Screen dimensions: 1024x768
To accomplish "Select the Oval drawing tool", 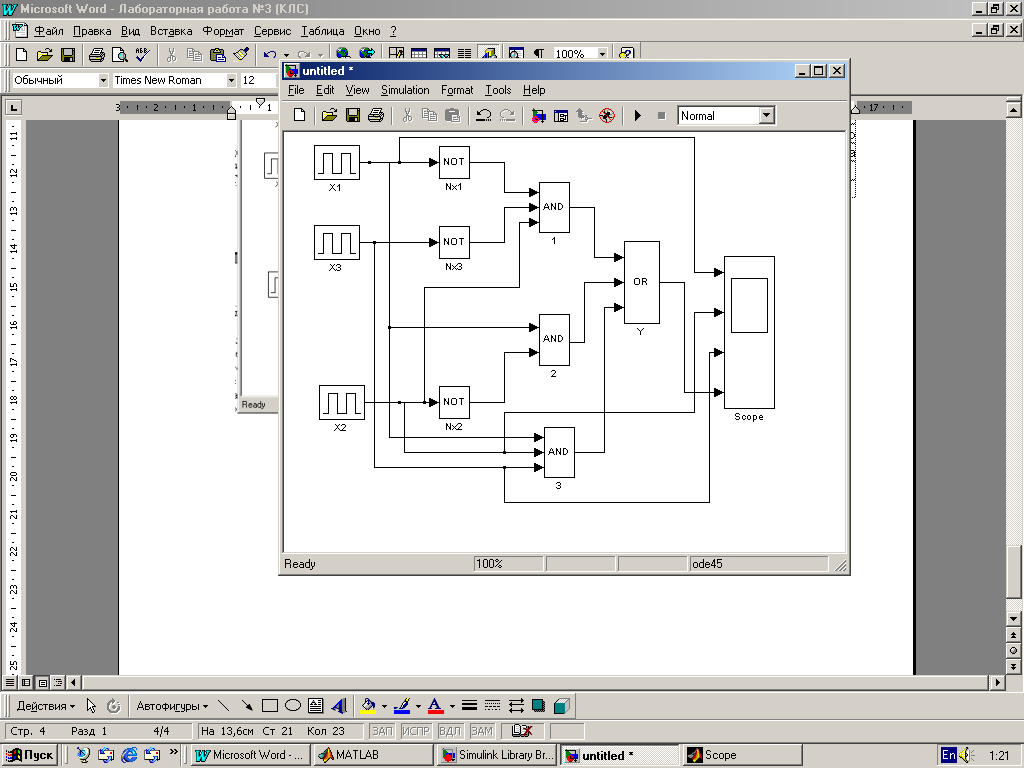I will pyautogui.click(x=293, y=706).
